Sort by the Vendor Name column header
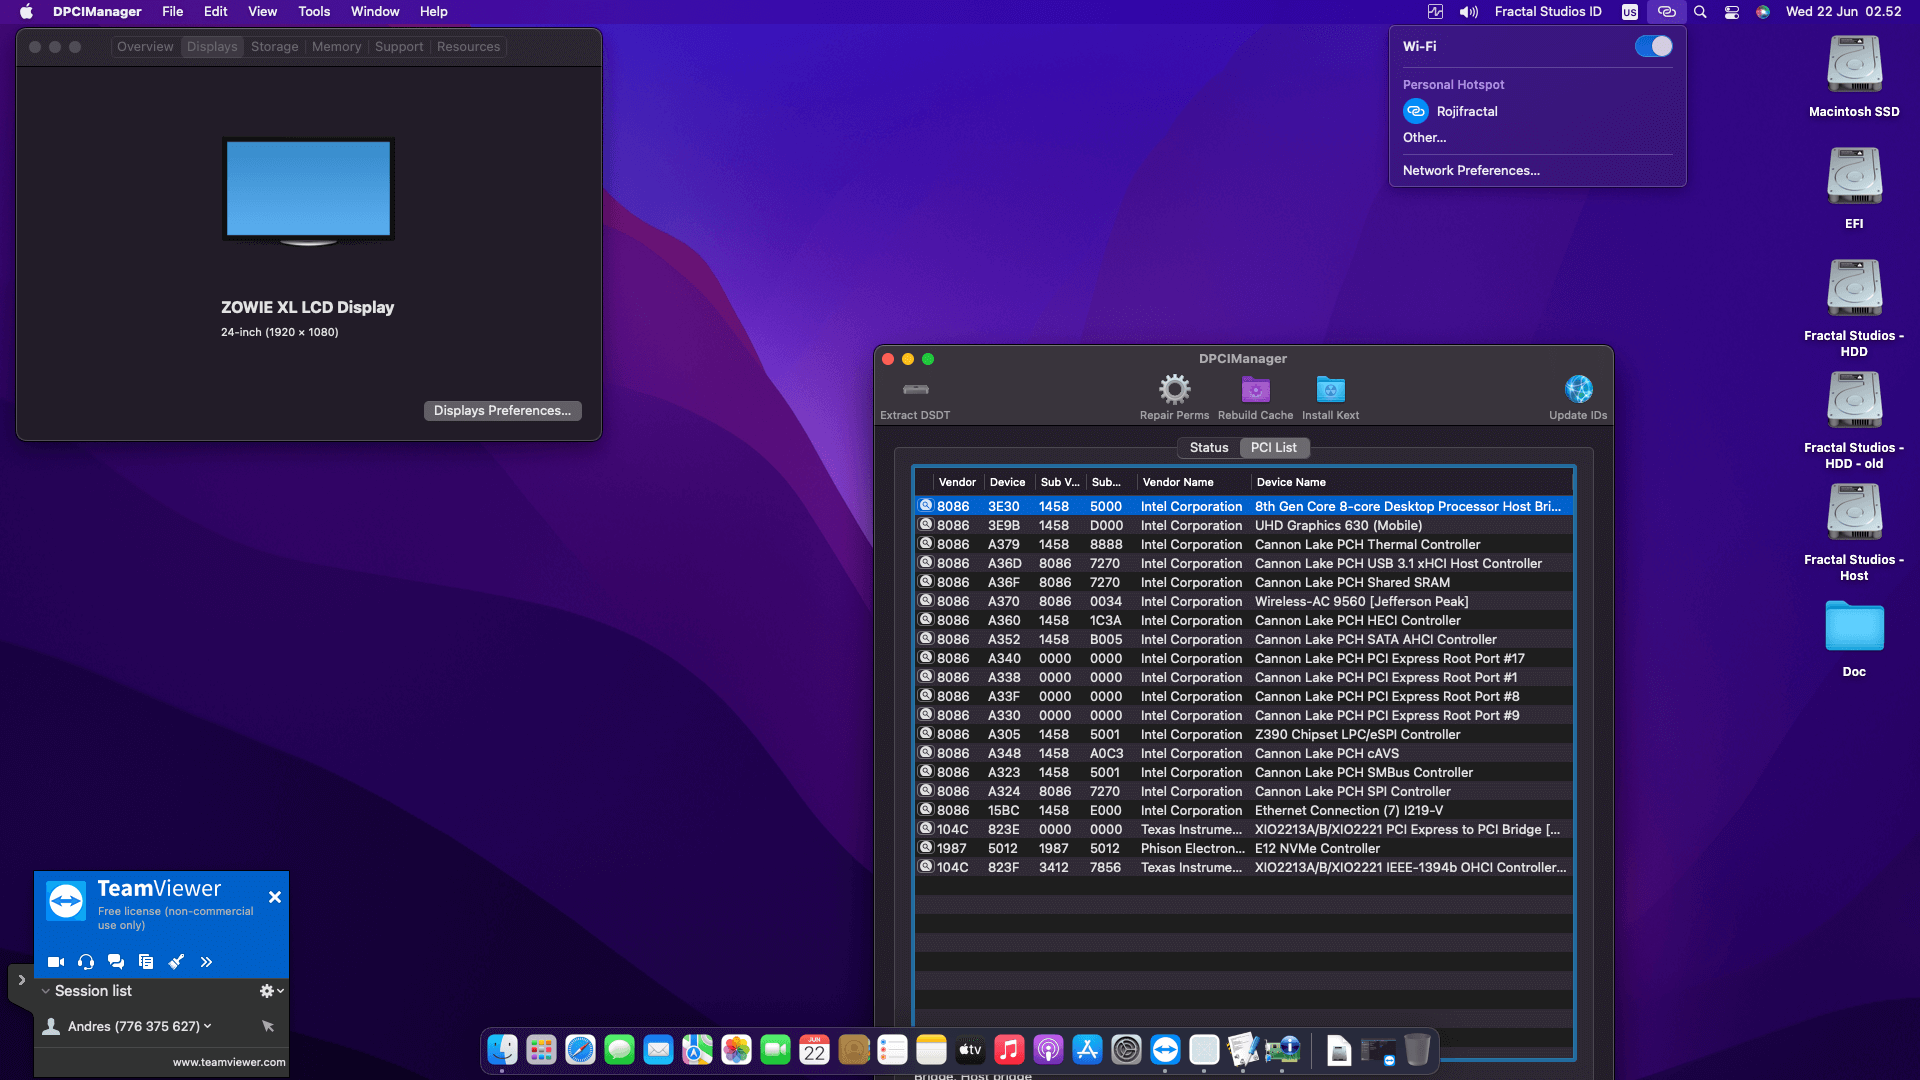The image size is (1920, 1080). click(1194, 482)
